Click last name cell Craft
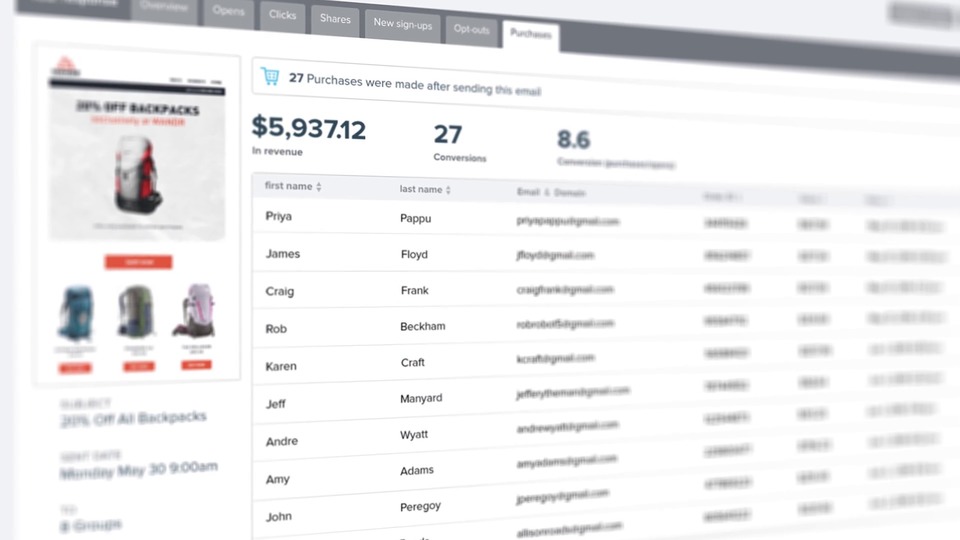The width and height of the screenshot is (960, 540). tap(413, 362)
